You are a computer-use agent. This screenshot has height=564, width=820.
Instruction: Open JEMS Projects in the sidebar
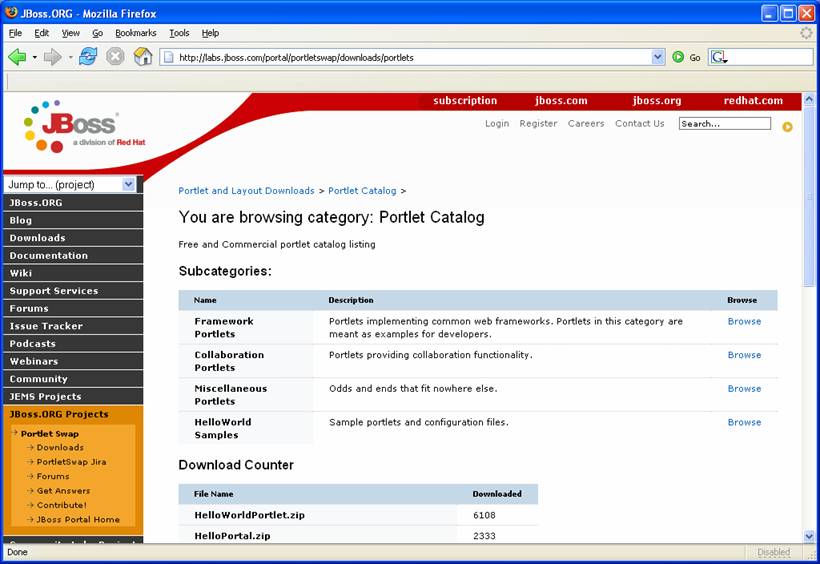73,396
